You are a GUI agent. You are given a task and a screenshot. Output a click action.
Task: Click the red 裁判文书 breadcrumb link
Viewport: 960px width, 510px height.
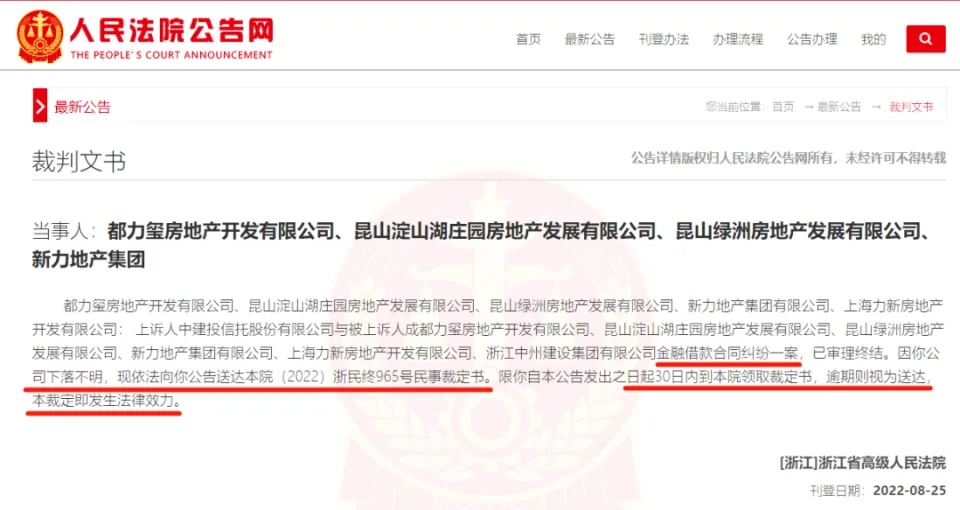coord(911,107)
